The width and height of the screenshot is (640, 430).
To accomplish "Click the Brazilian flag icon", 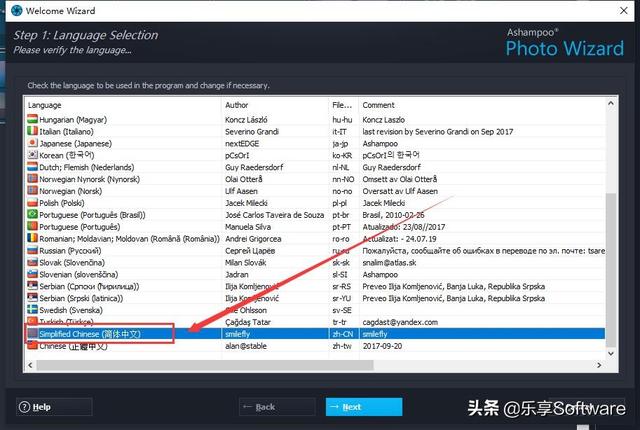I will pos(32,215).
